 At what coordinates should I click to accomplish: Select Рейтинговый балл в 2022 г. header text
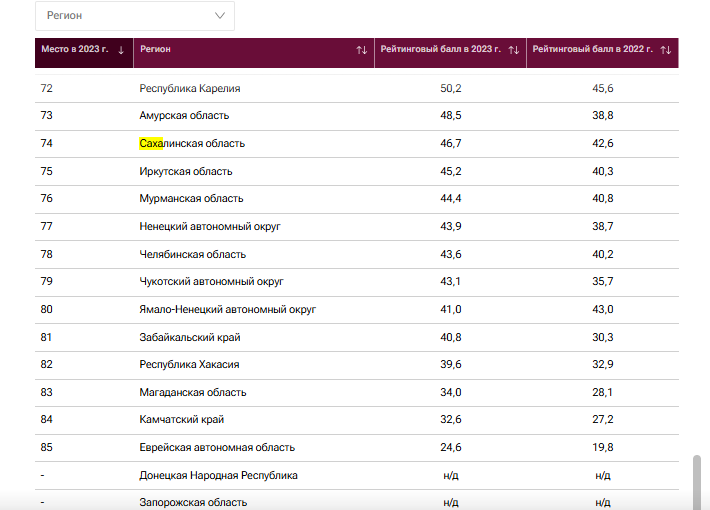593,49
